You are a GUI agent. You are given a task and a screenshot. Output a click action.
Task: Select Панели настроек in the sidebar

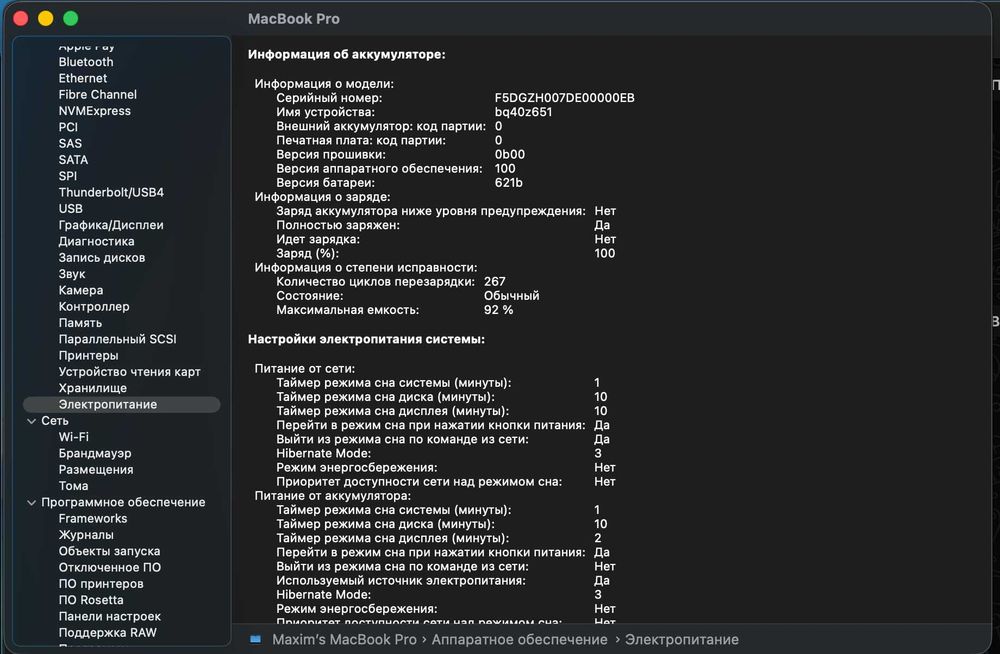tap(110, 616)
